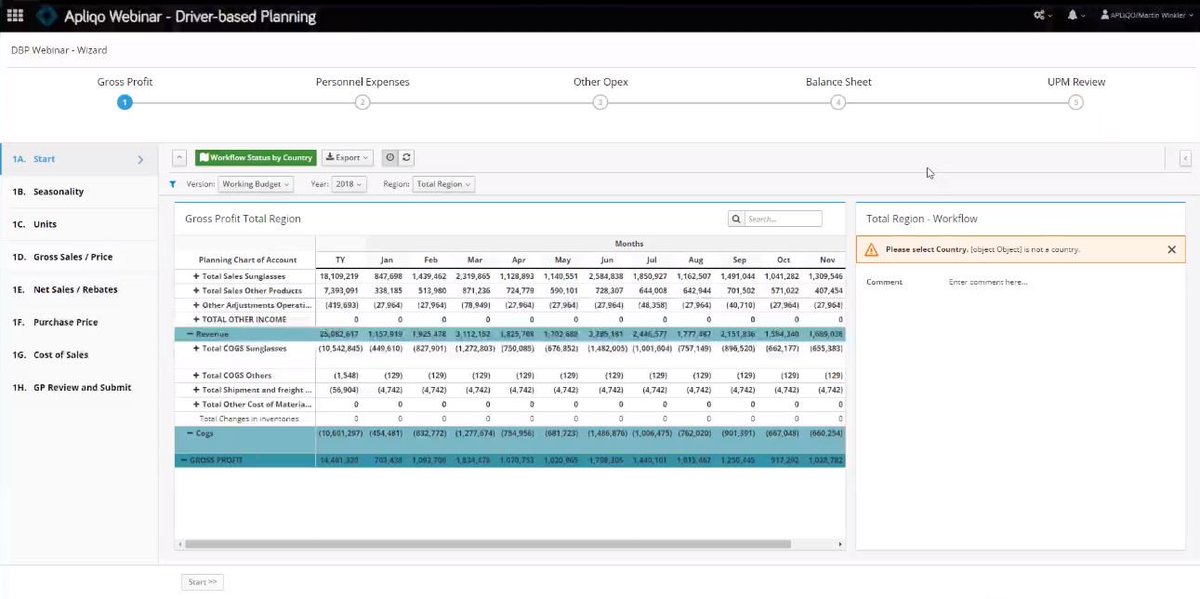This screenshot has height=599, width=1200.
Task: Select Total Changes in inventories row label
Action: tap(249, 419)
